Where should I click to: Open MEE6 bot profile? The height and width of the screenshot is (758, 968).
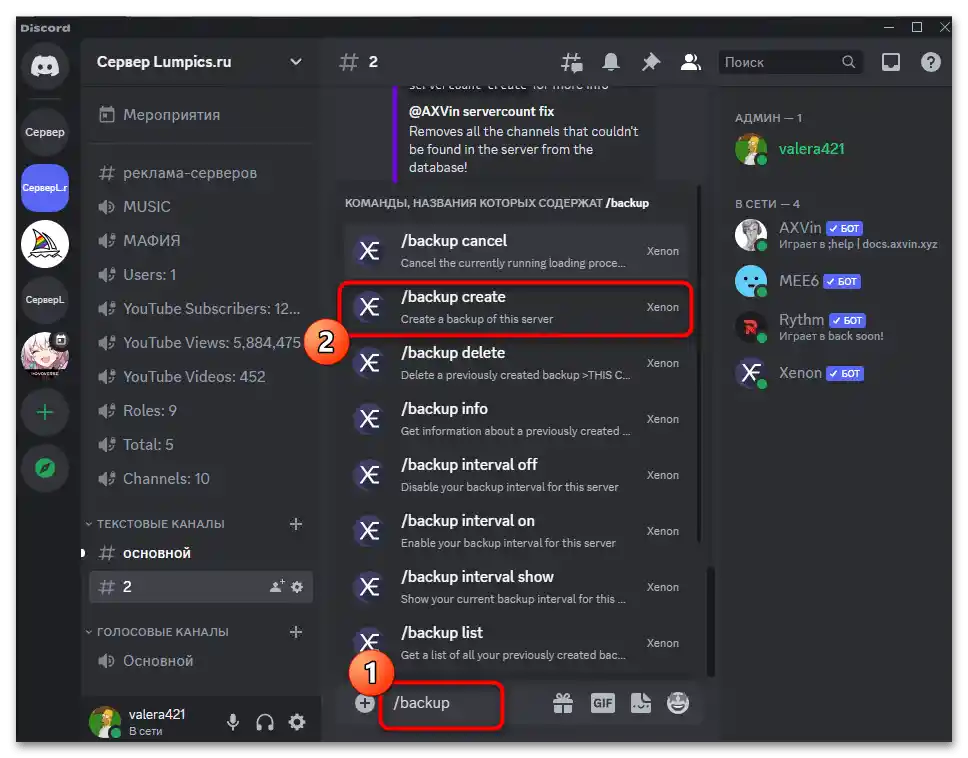pos(837,281)
